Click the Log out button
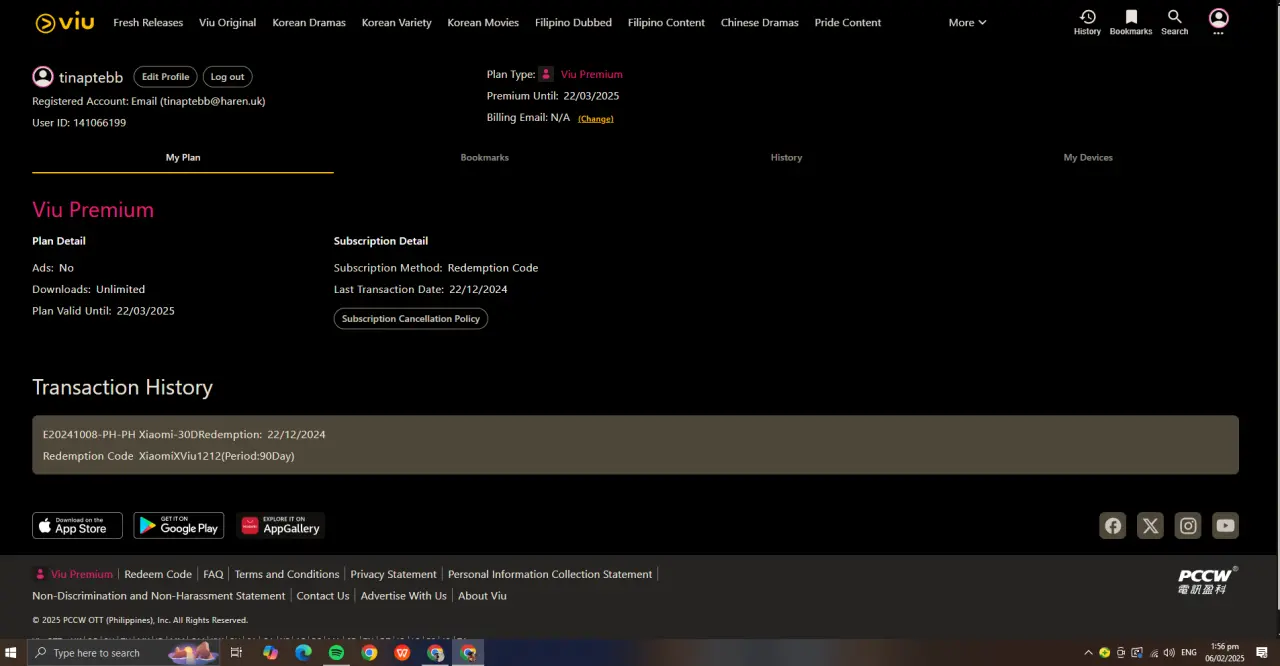The width and height of the screenshot is (1280, 666). click(x=227, y=77)
